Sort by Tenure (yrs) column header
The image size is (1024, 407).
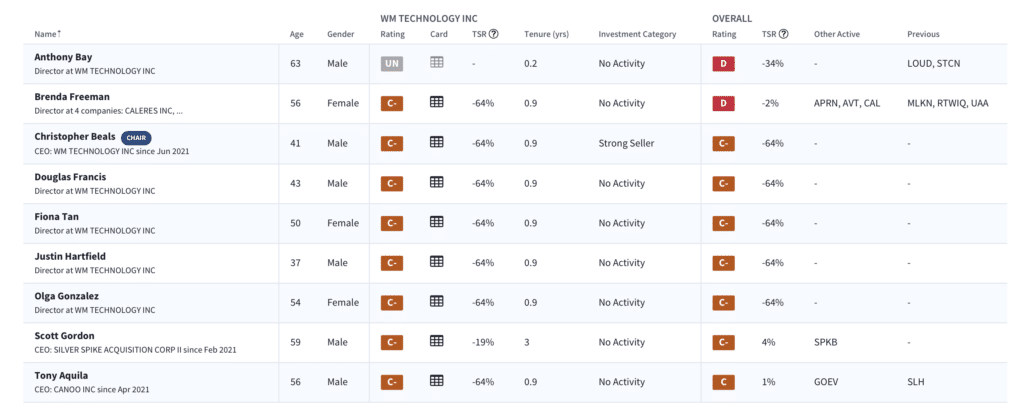pos(546,34)
